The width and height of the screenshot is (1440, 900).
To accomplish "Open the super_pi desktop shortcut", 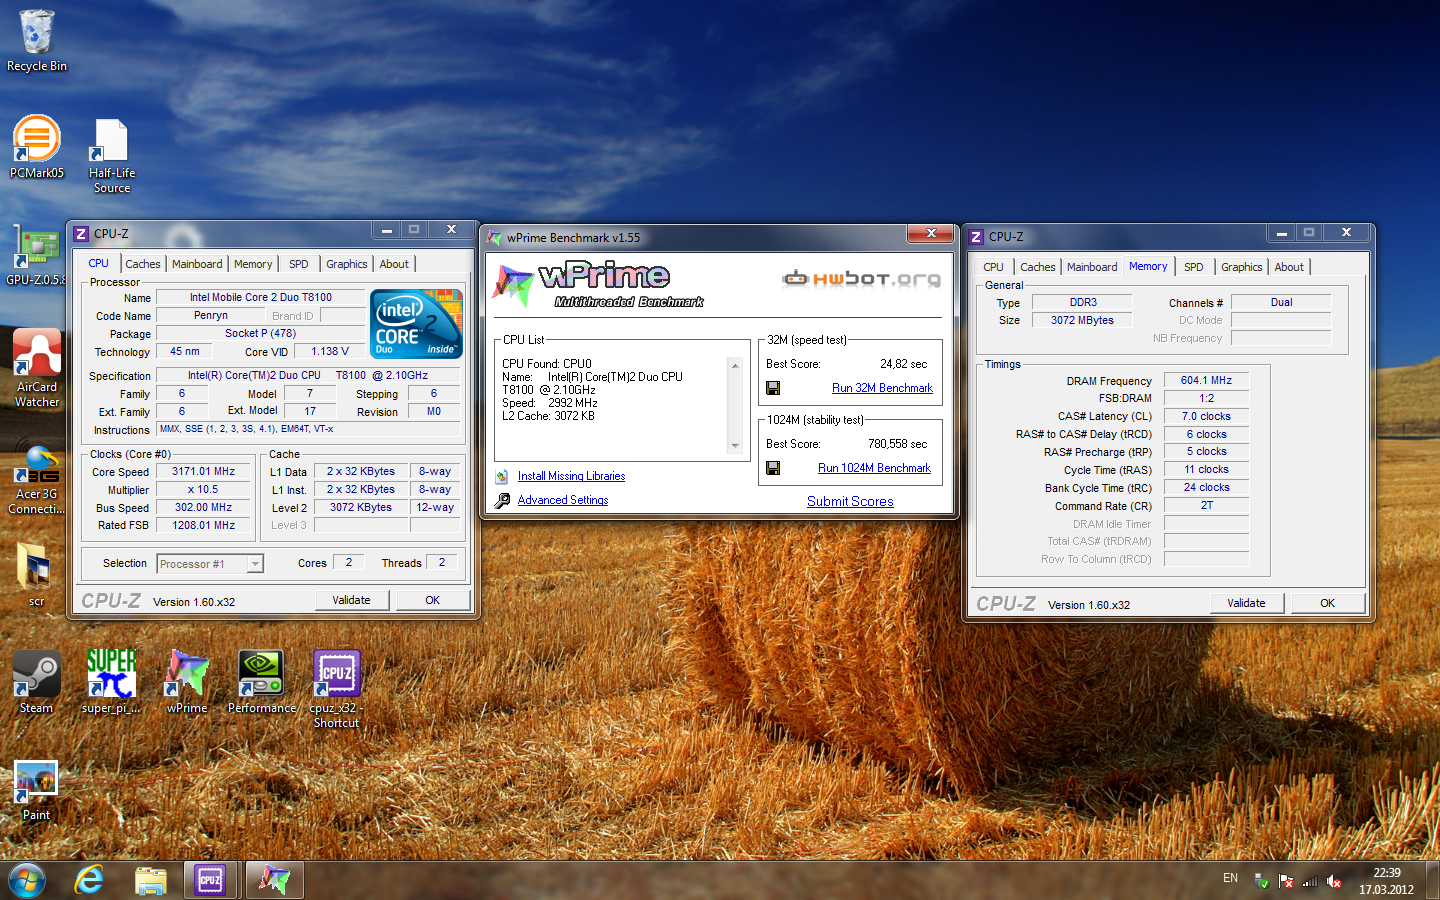I will click(111, 682).
